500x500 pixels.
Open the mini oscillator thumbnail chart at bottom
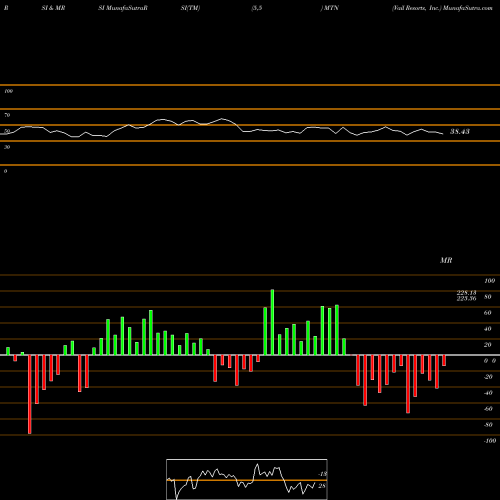click(247, 479)
